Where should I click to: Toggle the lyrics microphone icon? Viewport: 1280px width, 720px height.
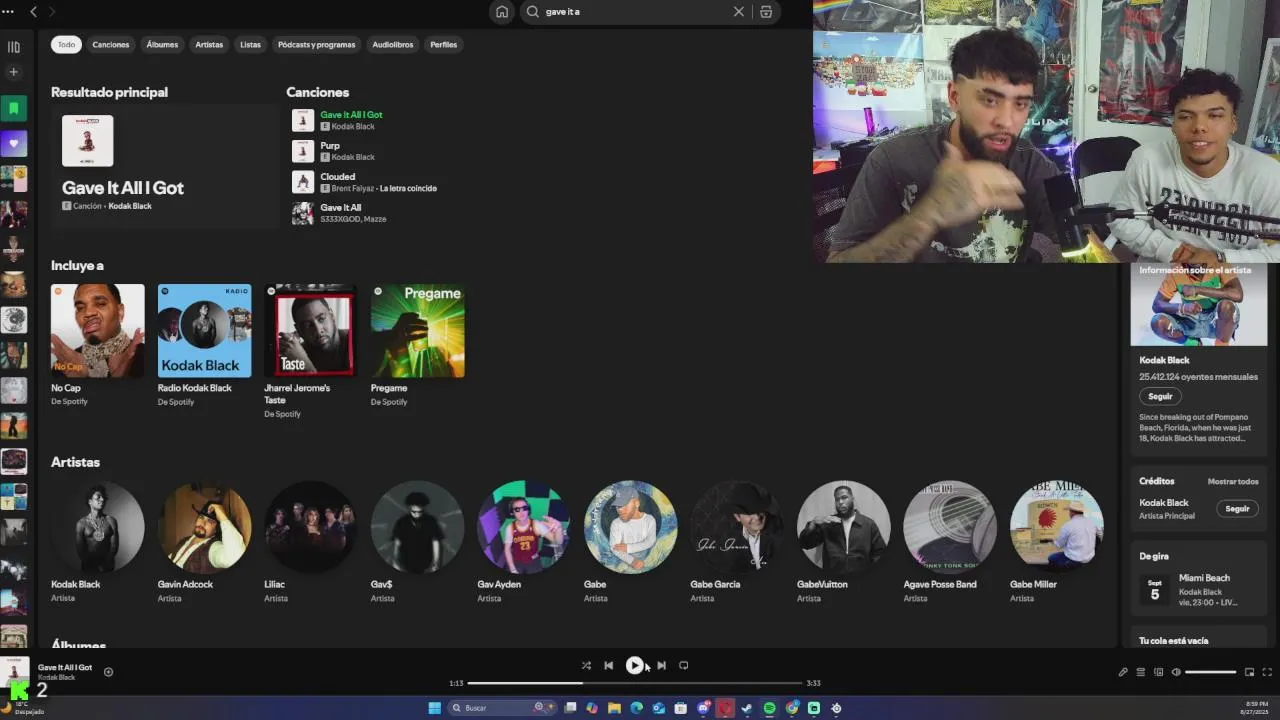tap(1123, 672)
